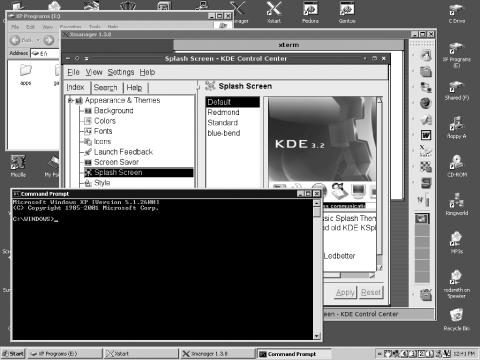The image size is (481, 360).
Task: Open the CD-ROM desktop shortcut
Action: coord(456,166)
